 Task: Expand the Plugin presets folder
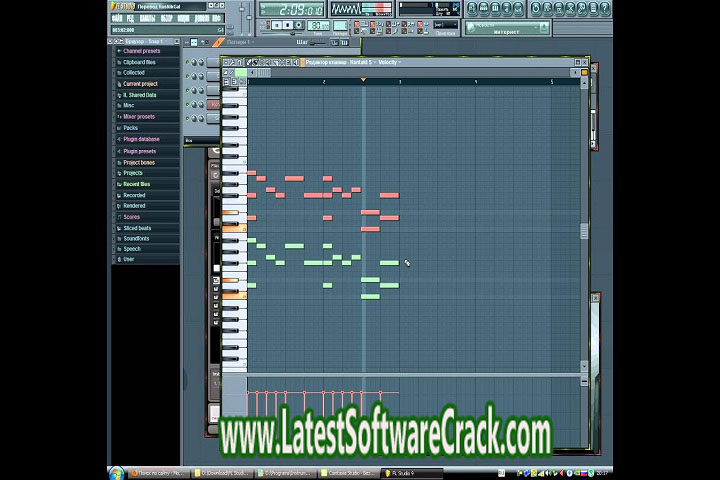pos(146,151)
